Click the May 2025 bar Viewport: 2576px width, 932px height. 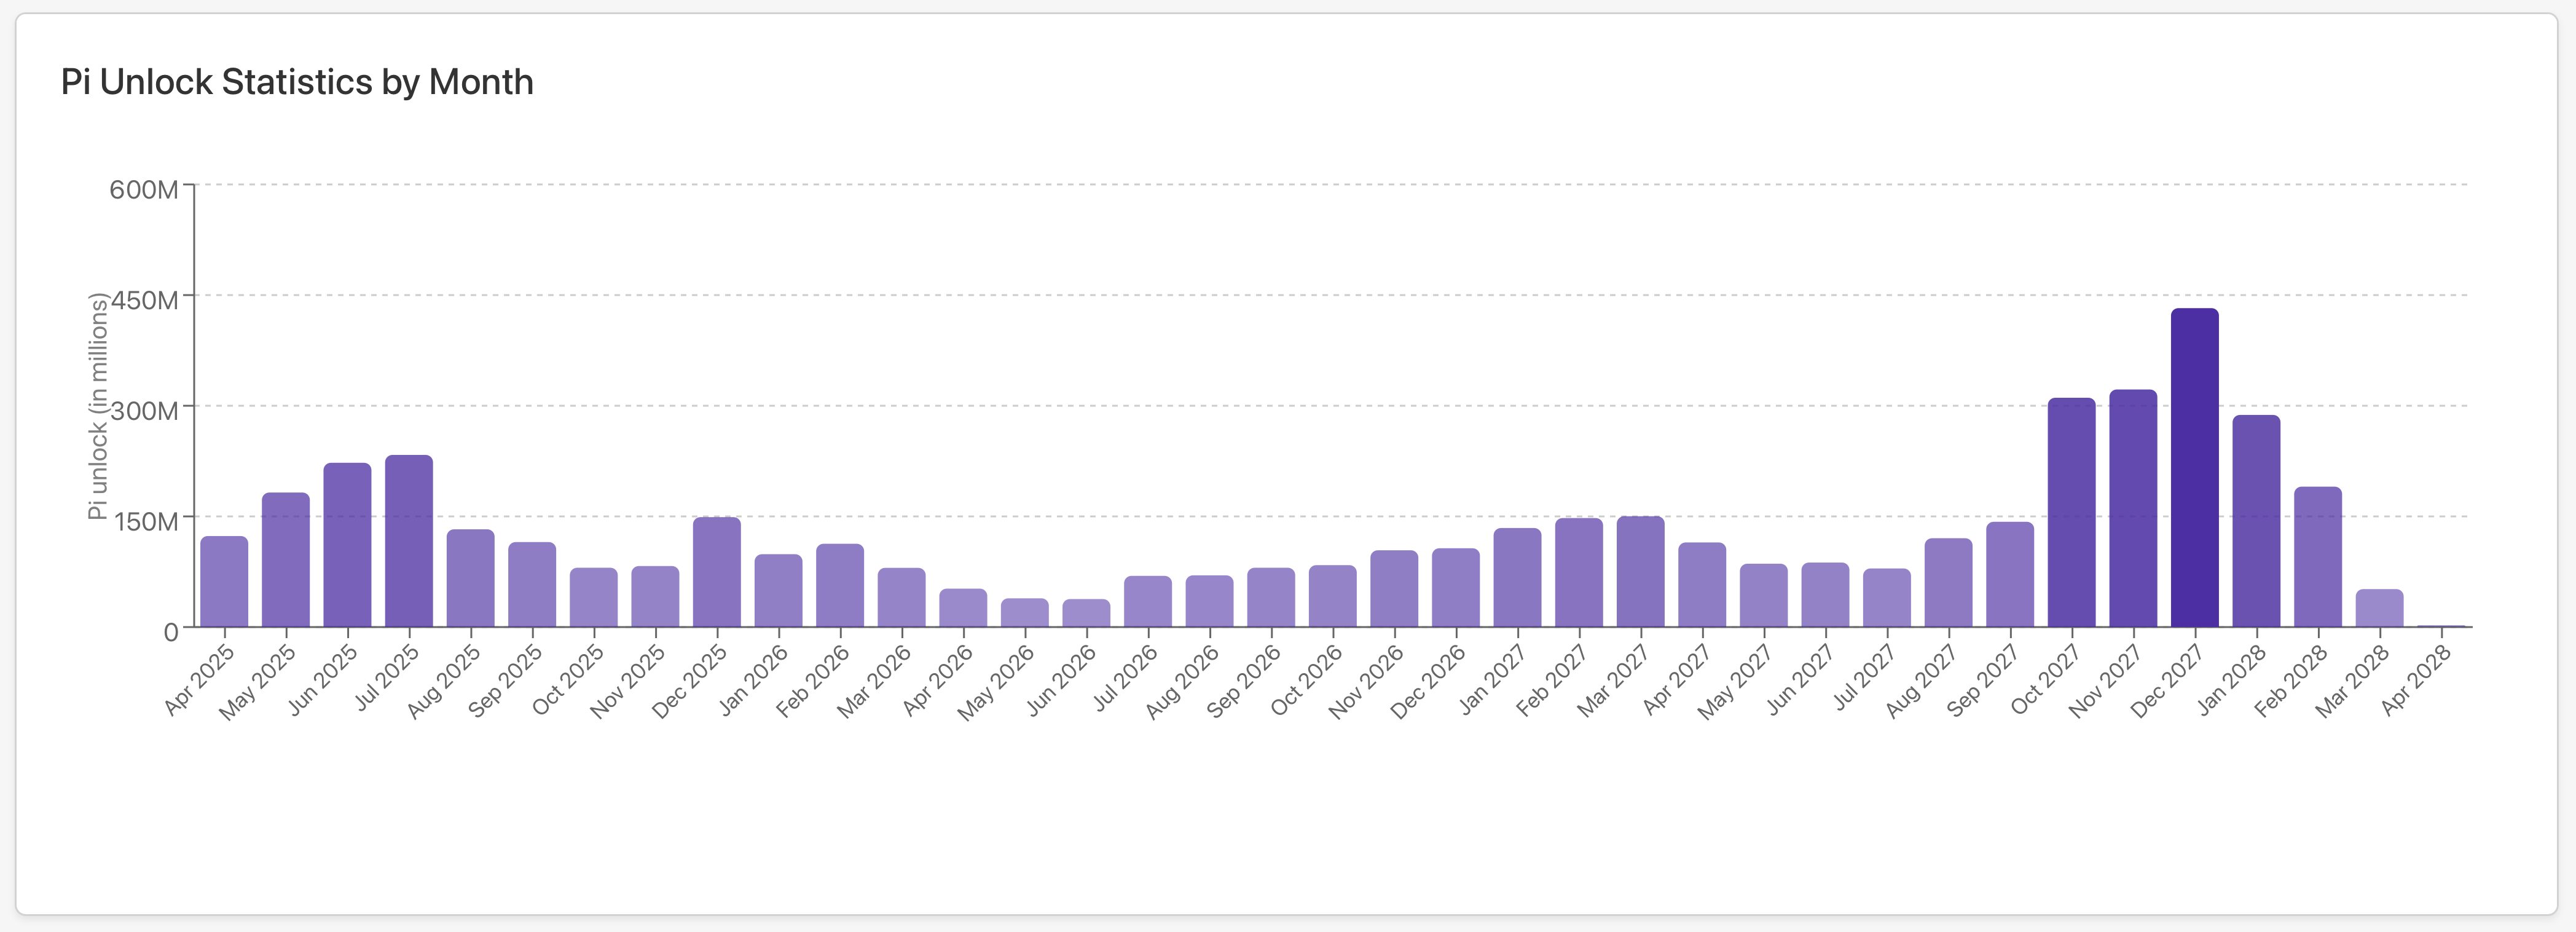tap(286, 560)
